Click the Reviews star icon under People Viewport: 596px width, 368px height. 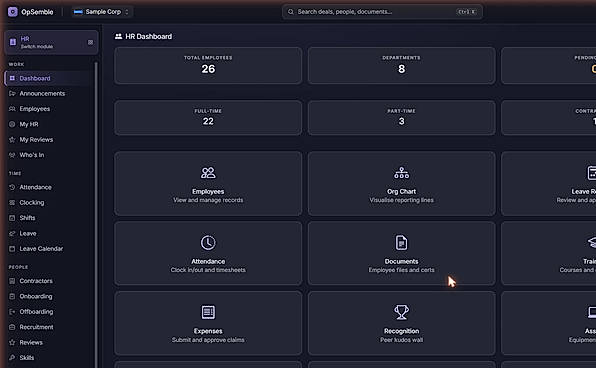(x=12, y=343)
